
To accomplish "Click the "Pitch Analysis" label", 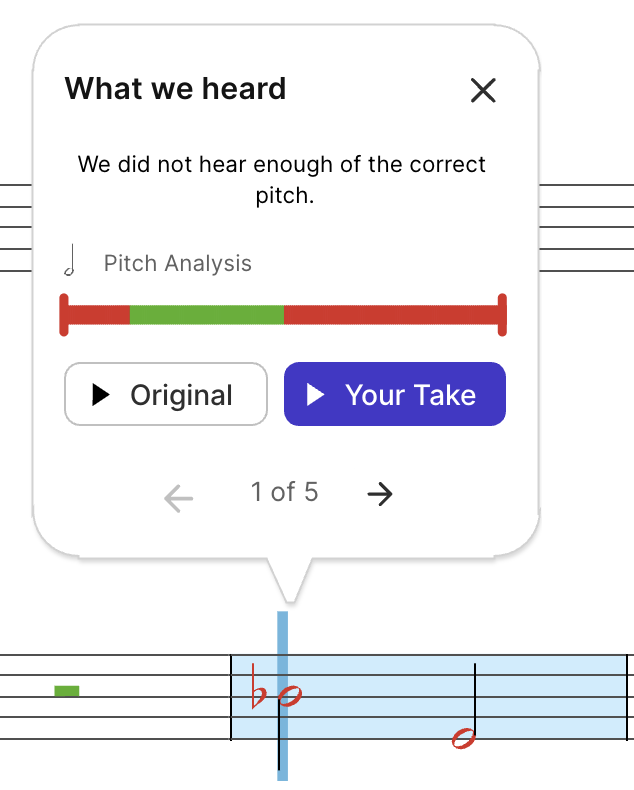I will (x=178, y=264).
